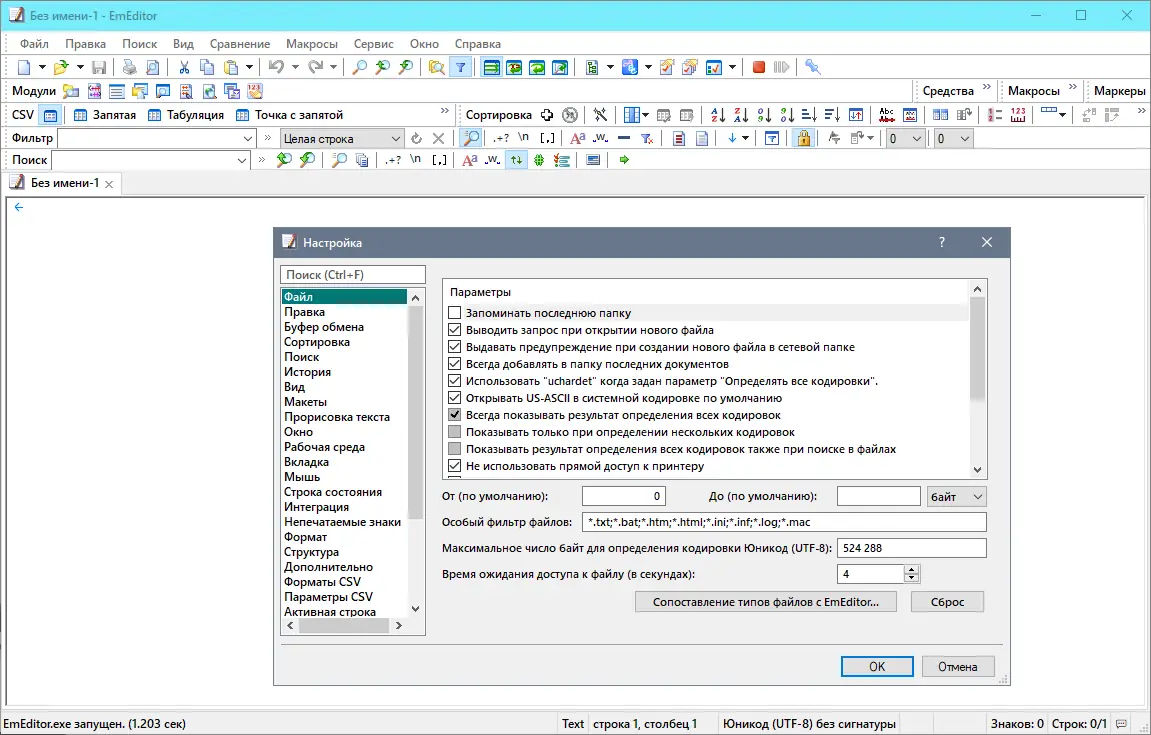Click the refresh icon in Filter toolbar
The height and width of the screenshot is (735, 1151).
[x=416, y=138]
